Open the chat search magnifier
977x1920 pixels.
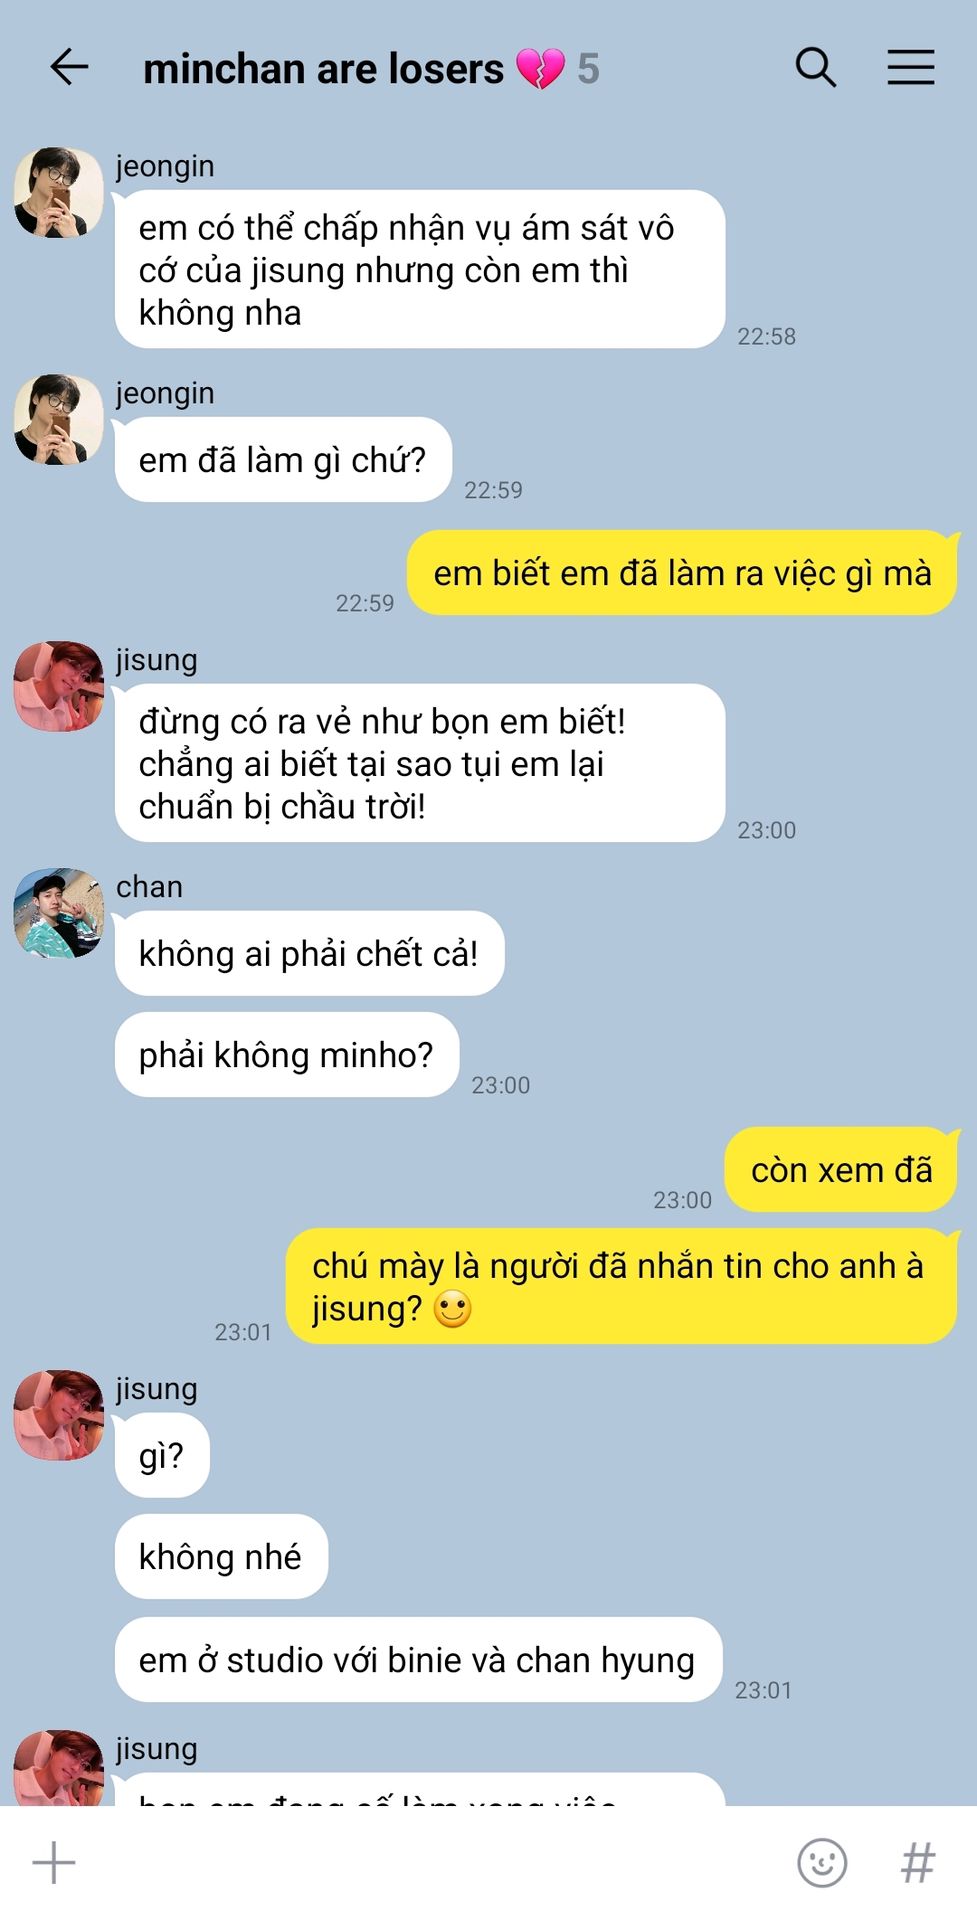coord(815,68)
